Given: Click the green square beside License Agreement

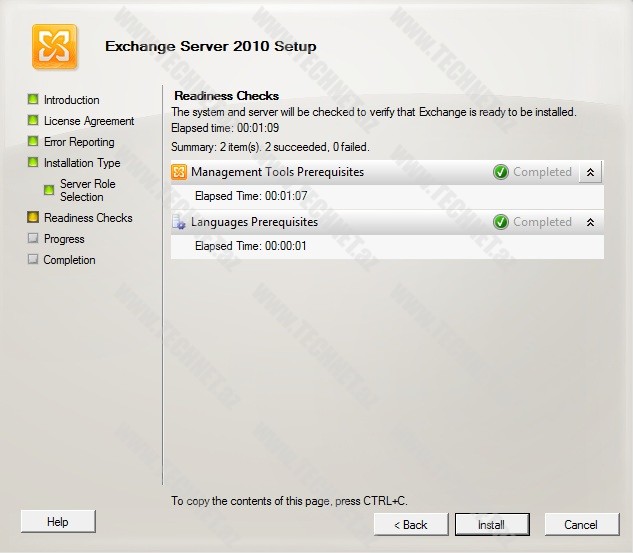Looking at the screenshot, I should pyautogui.click(x=33, y=120).
